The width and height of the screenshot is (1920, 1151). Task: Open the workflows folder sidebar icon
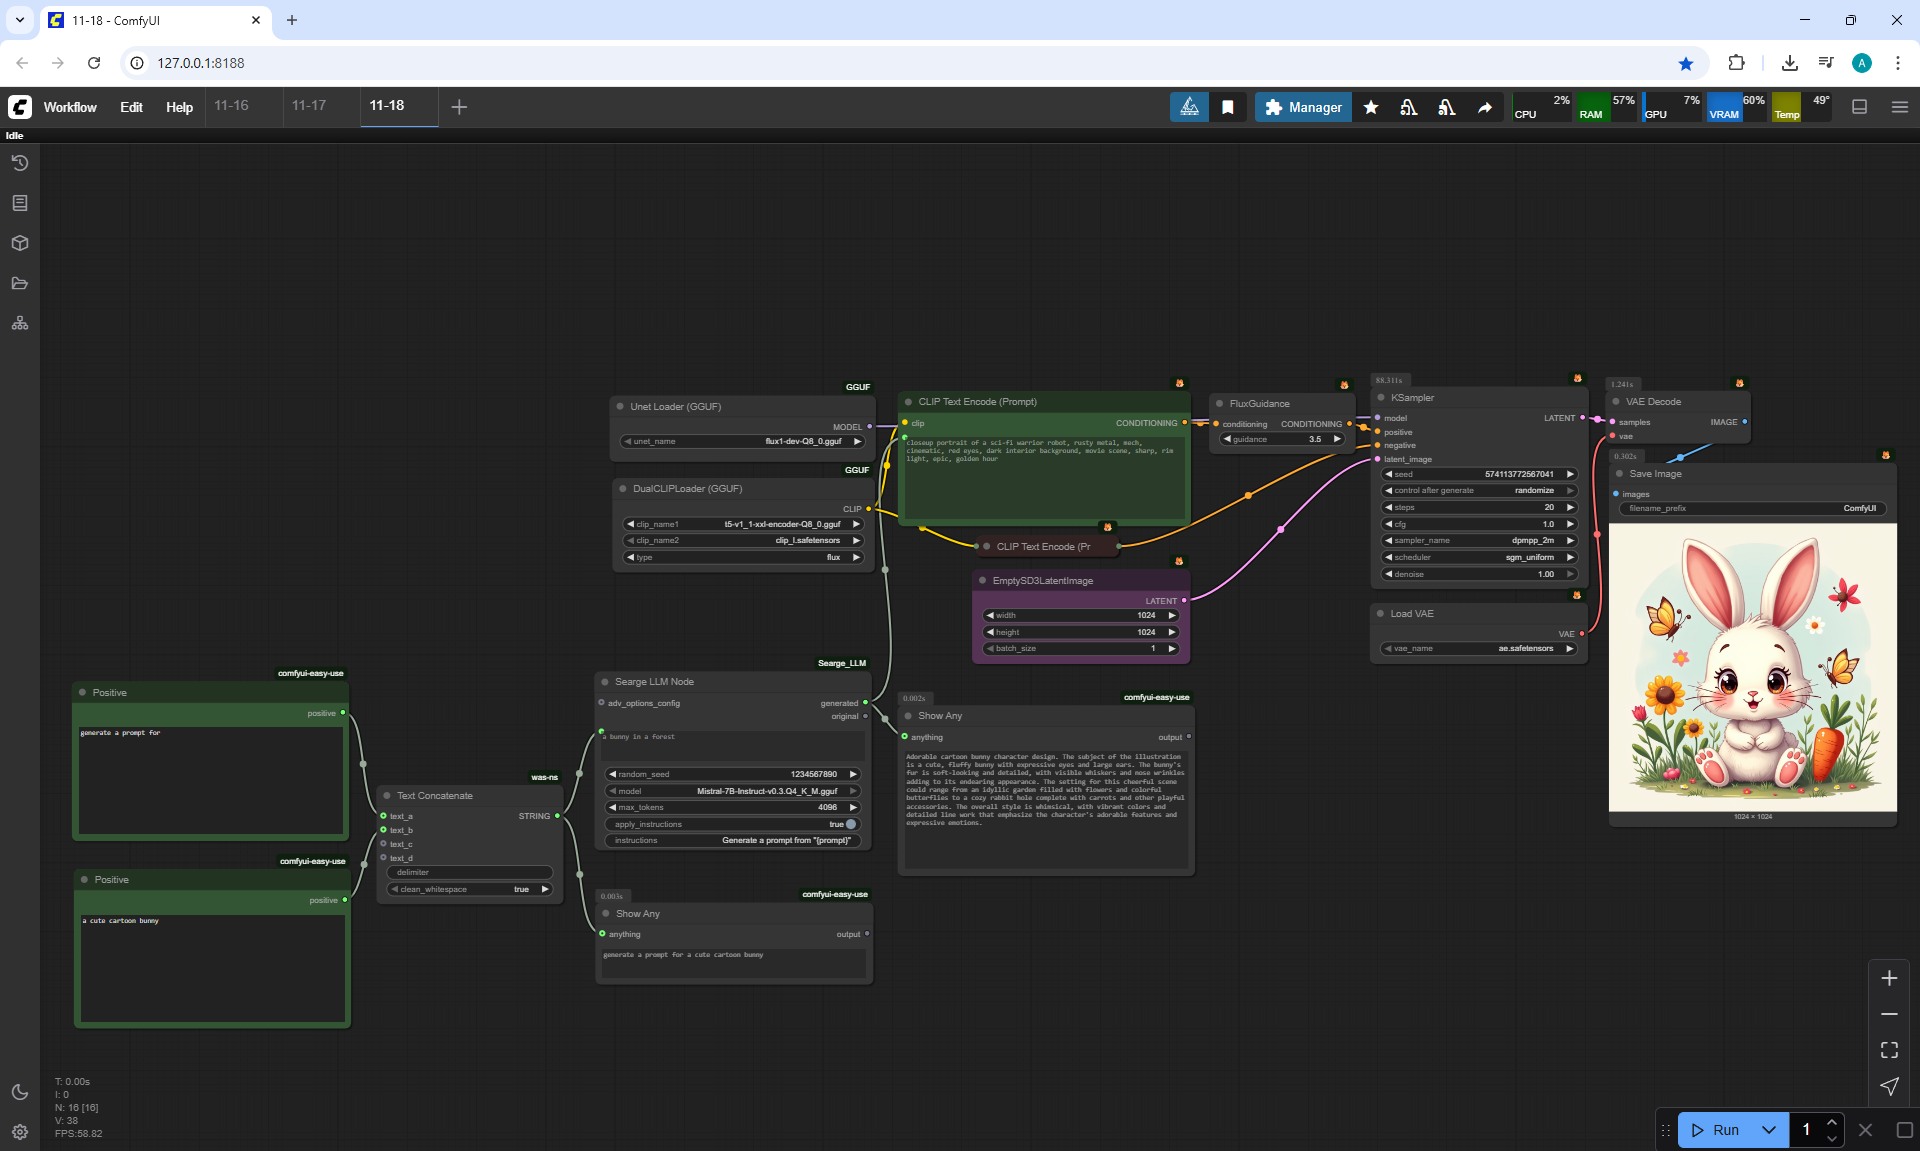pyautogui.click(x=20, y=283)
